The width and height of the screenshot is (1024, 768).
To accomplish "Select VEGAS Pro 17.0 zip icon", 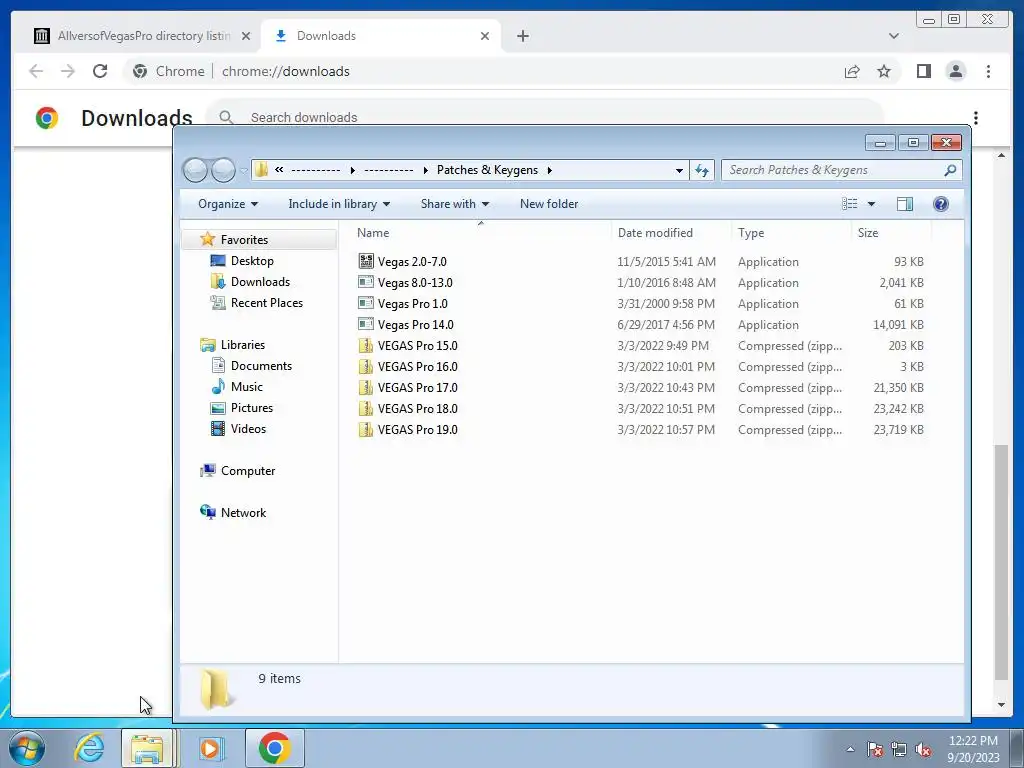I will pos(366,387).
